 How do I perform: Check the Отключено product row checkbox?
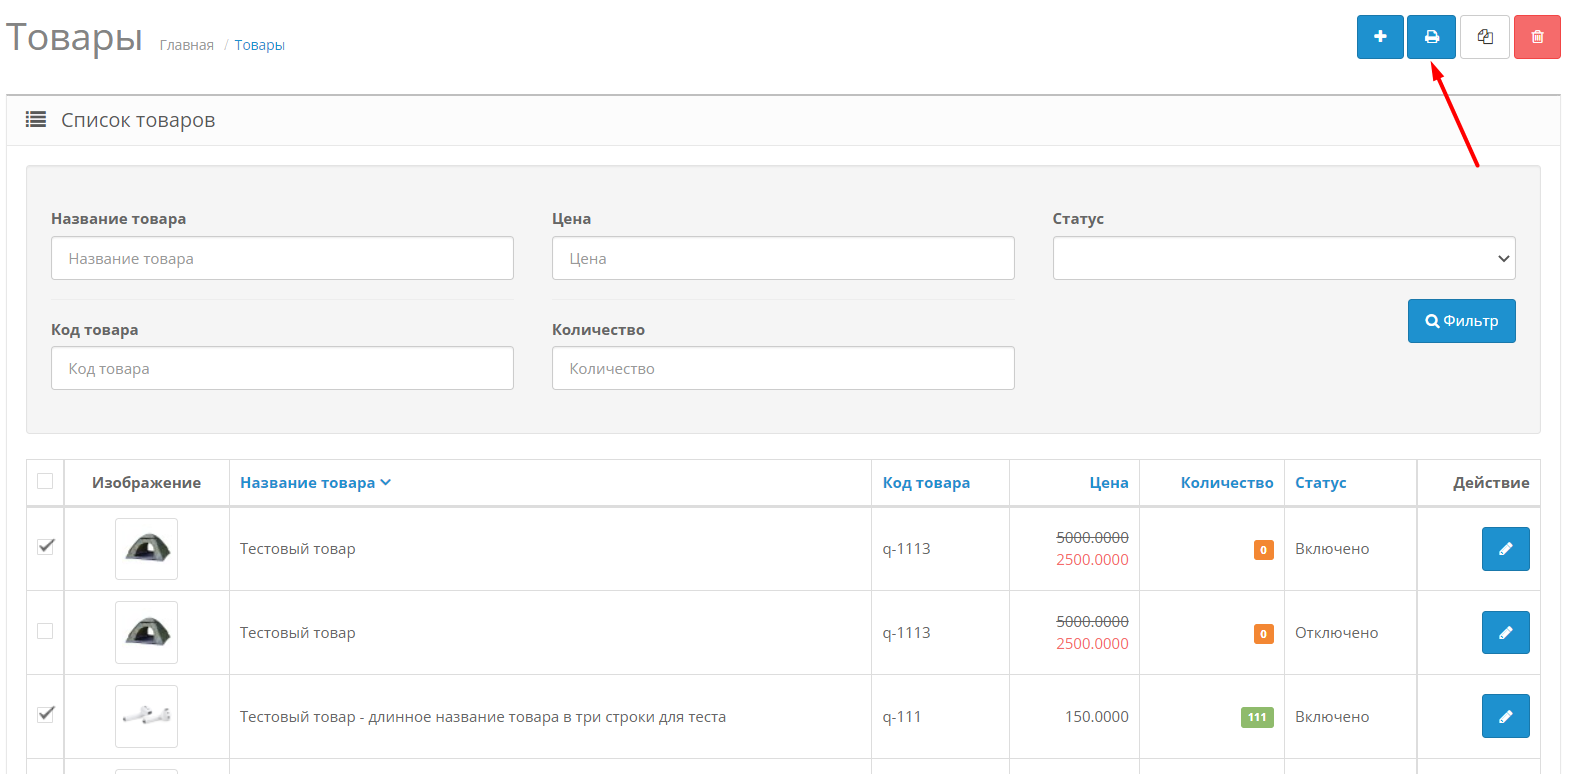tap(45, 631)
